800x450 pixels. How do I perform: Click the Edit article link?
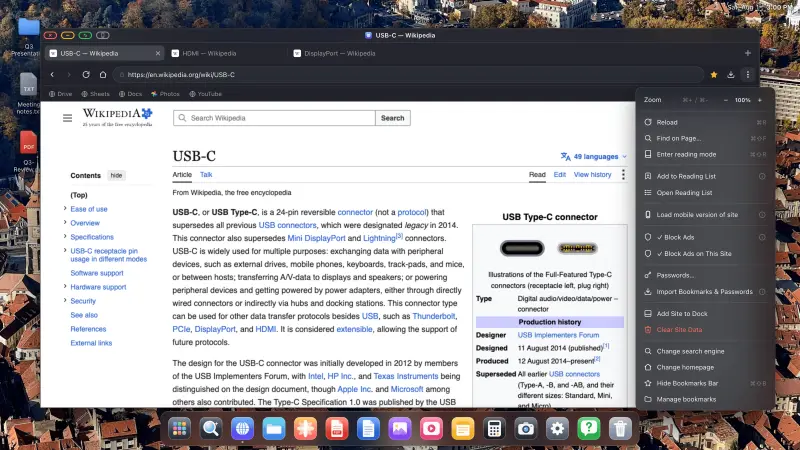[560, 174]
